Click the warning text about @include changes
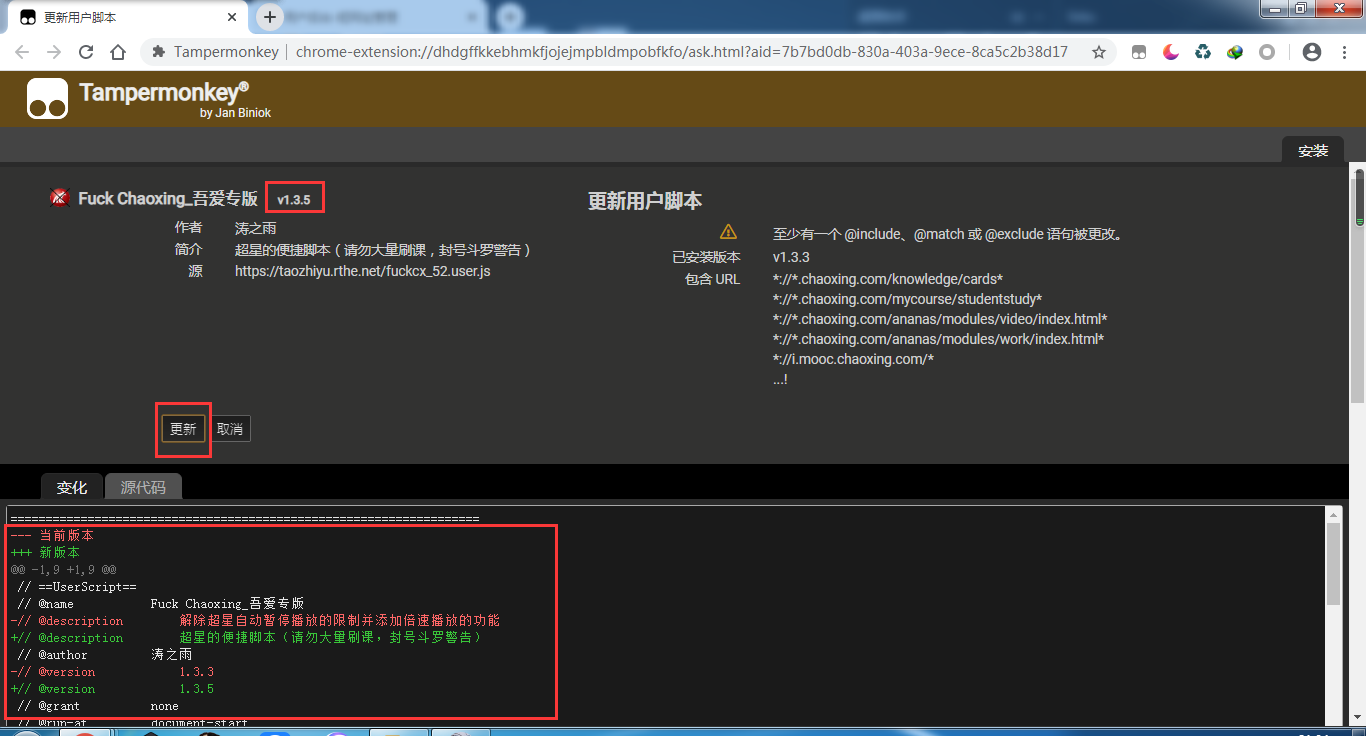Viewport: 1366px width, 736px height. pos(949,235)
